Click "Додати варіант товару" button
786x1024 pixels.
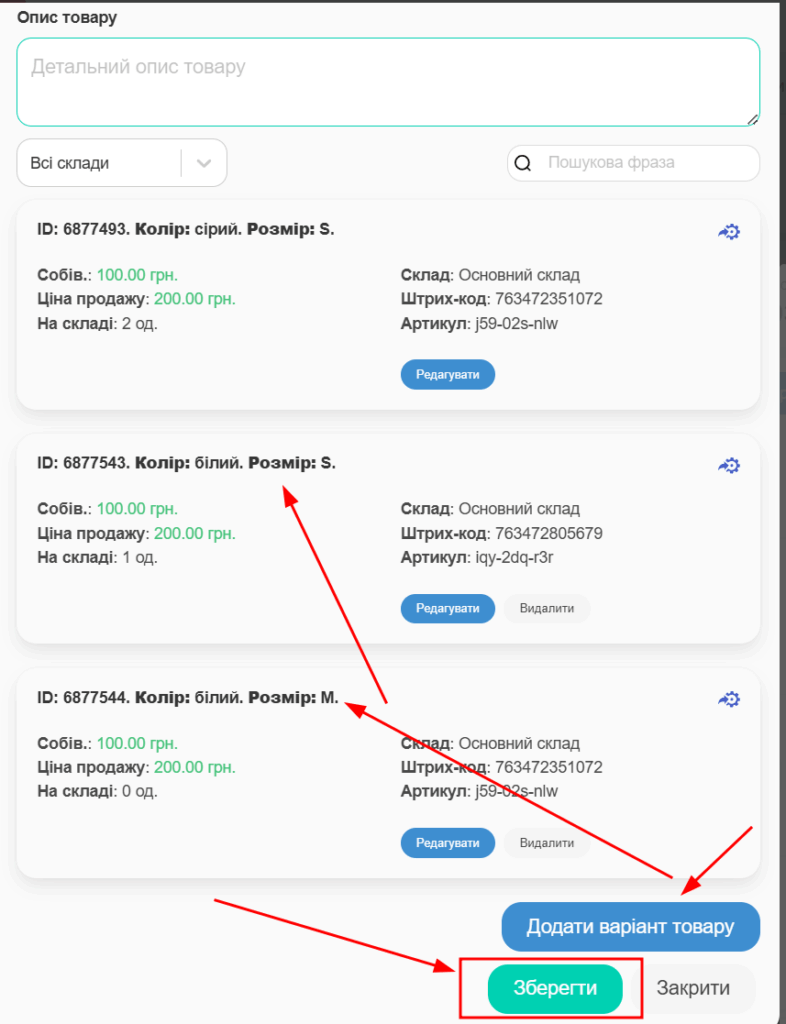pos(630,926)
